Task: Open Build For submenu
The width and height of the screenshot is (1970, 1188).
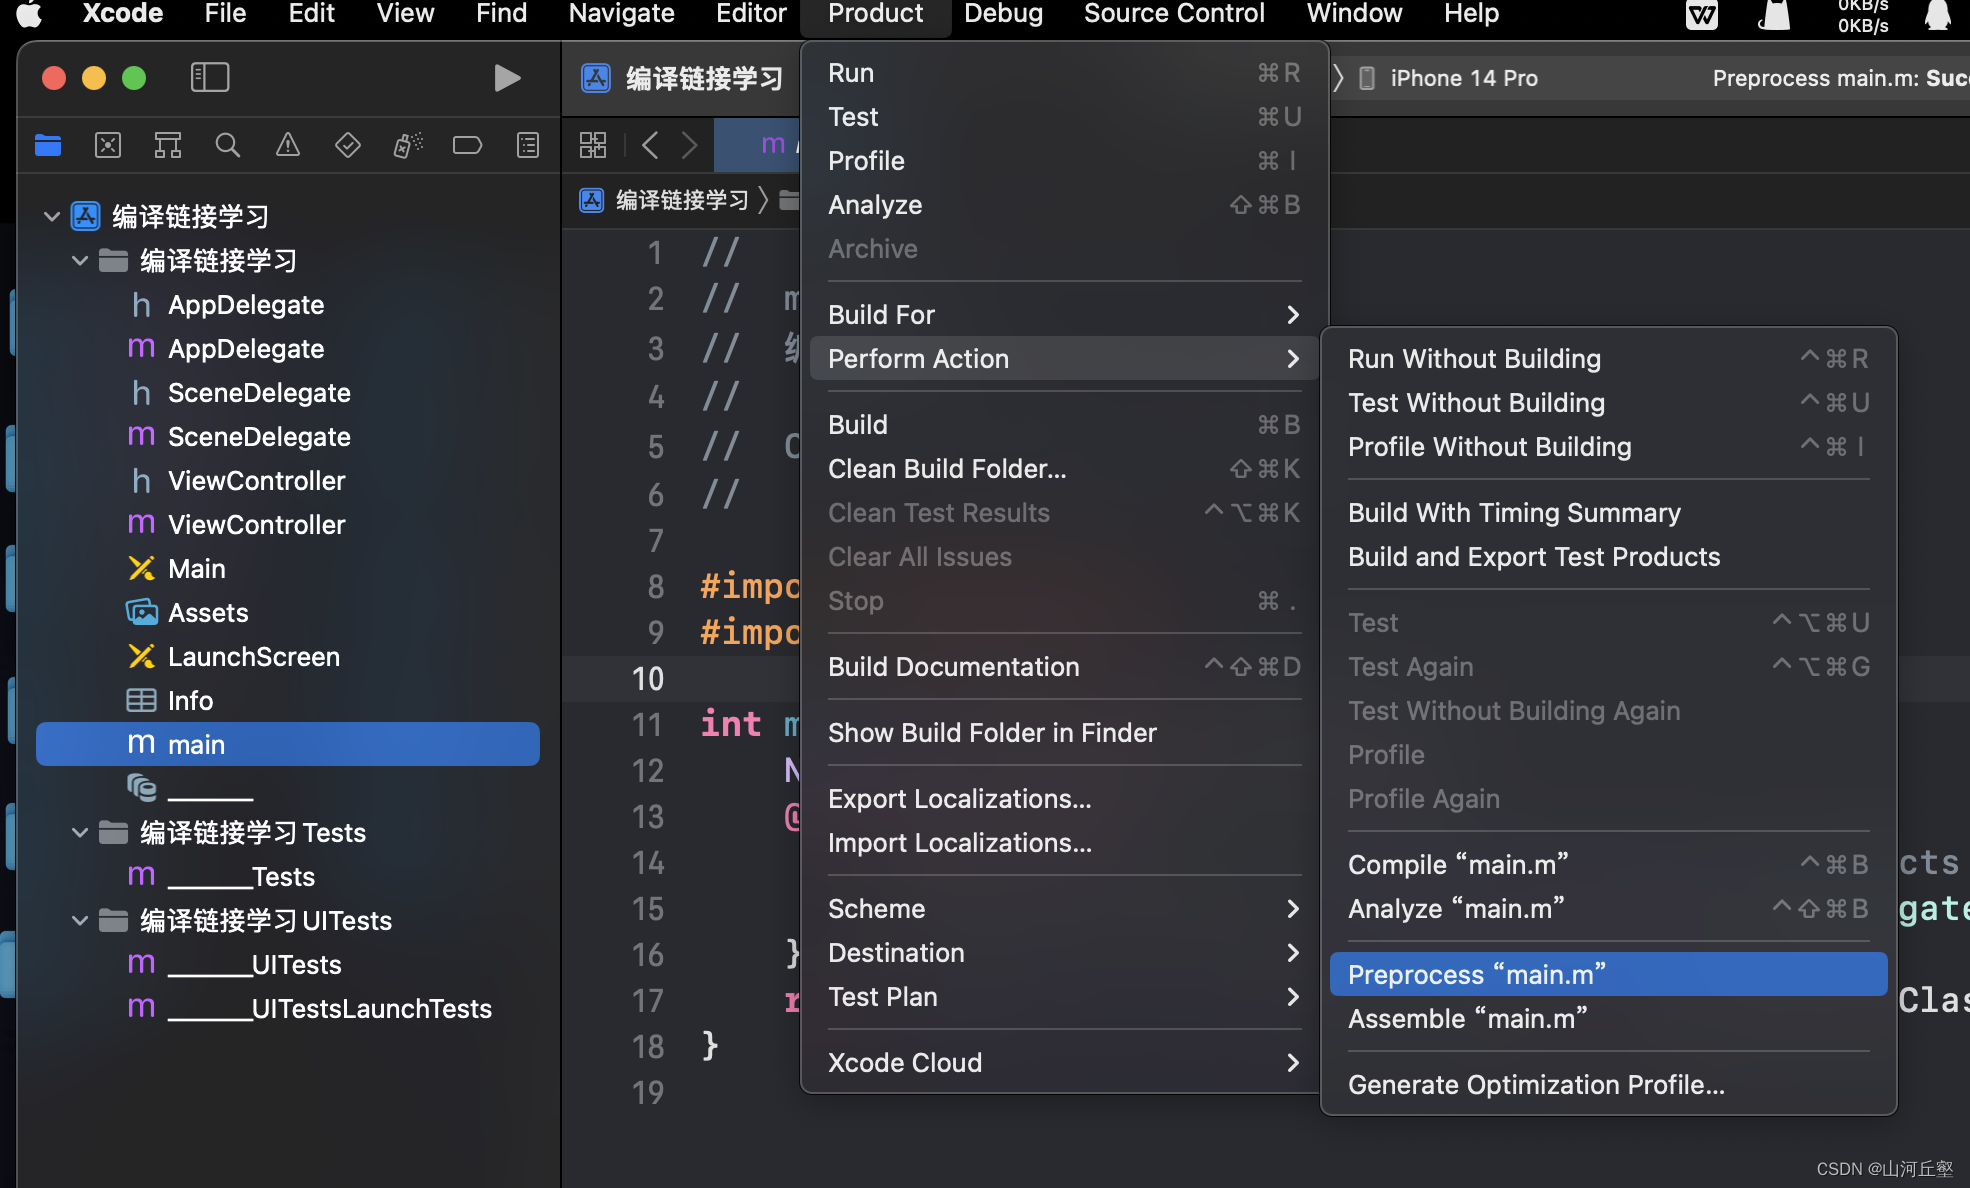Action: [1064, 314]
